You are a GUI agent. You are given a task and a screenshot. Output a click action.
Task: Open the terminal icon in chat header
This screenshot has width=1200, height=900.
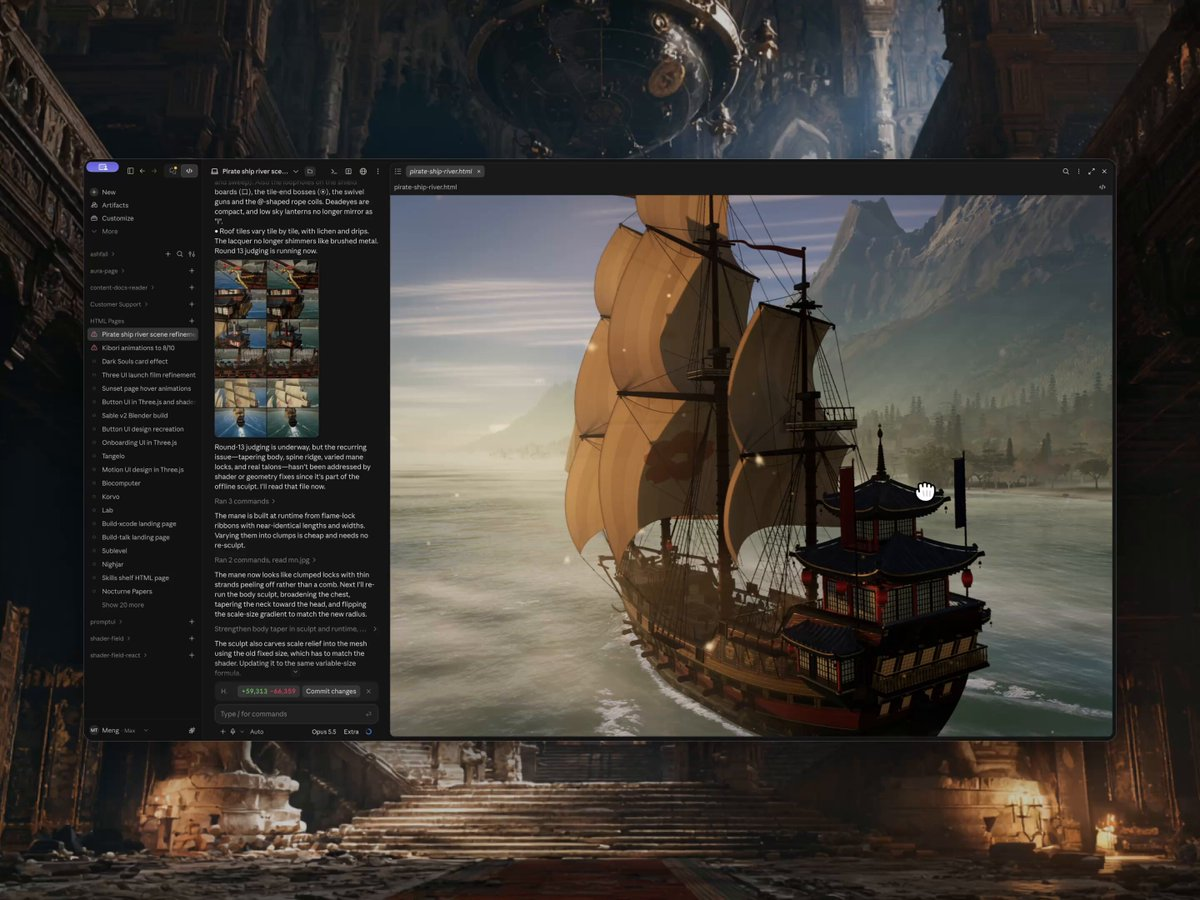334,171
